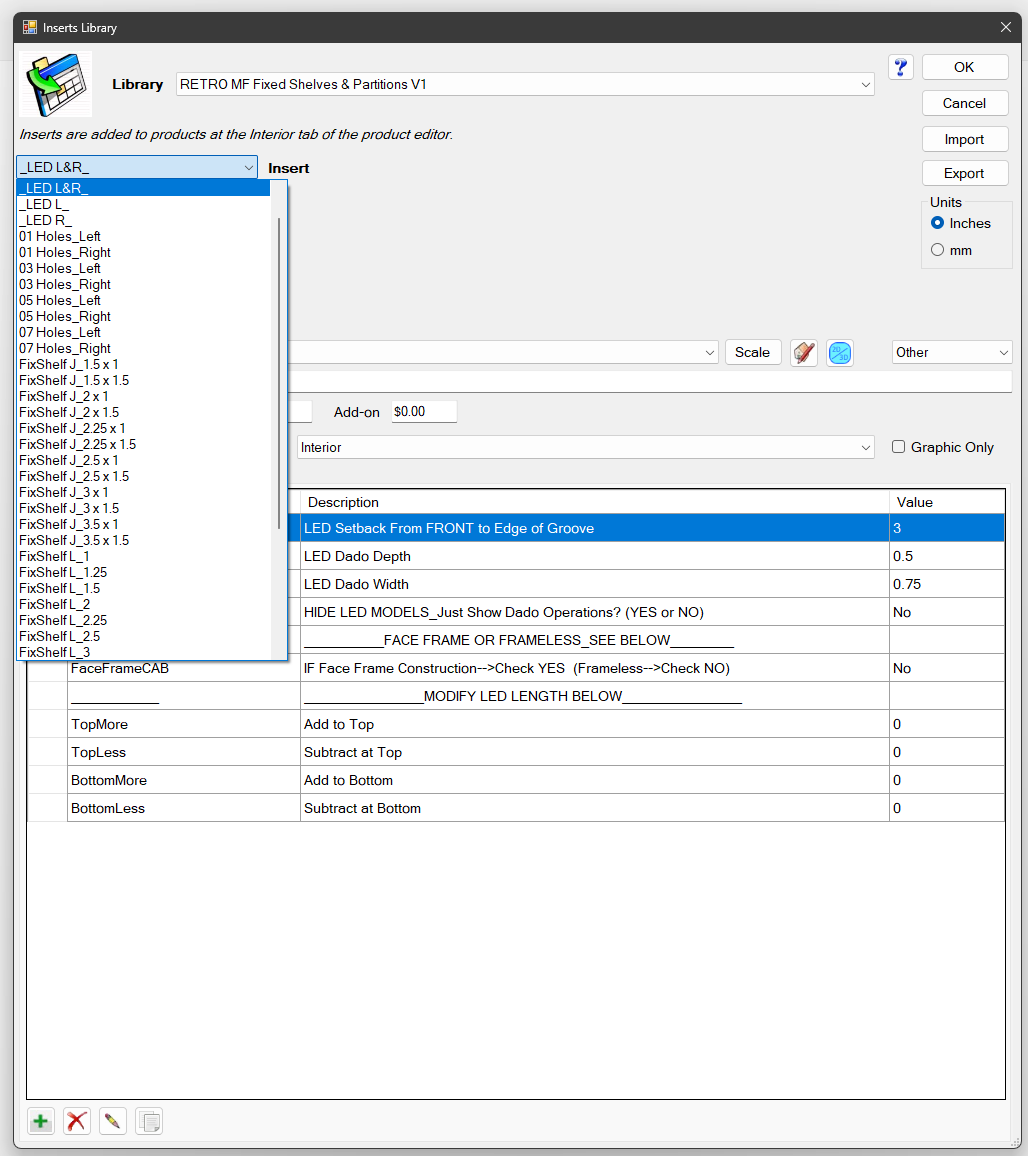The height and width of the screenshot is (1156, 1028).
Task: Enable the Graphic Only checkbox
Action: pyautogui.click(x=898, y=447)
